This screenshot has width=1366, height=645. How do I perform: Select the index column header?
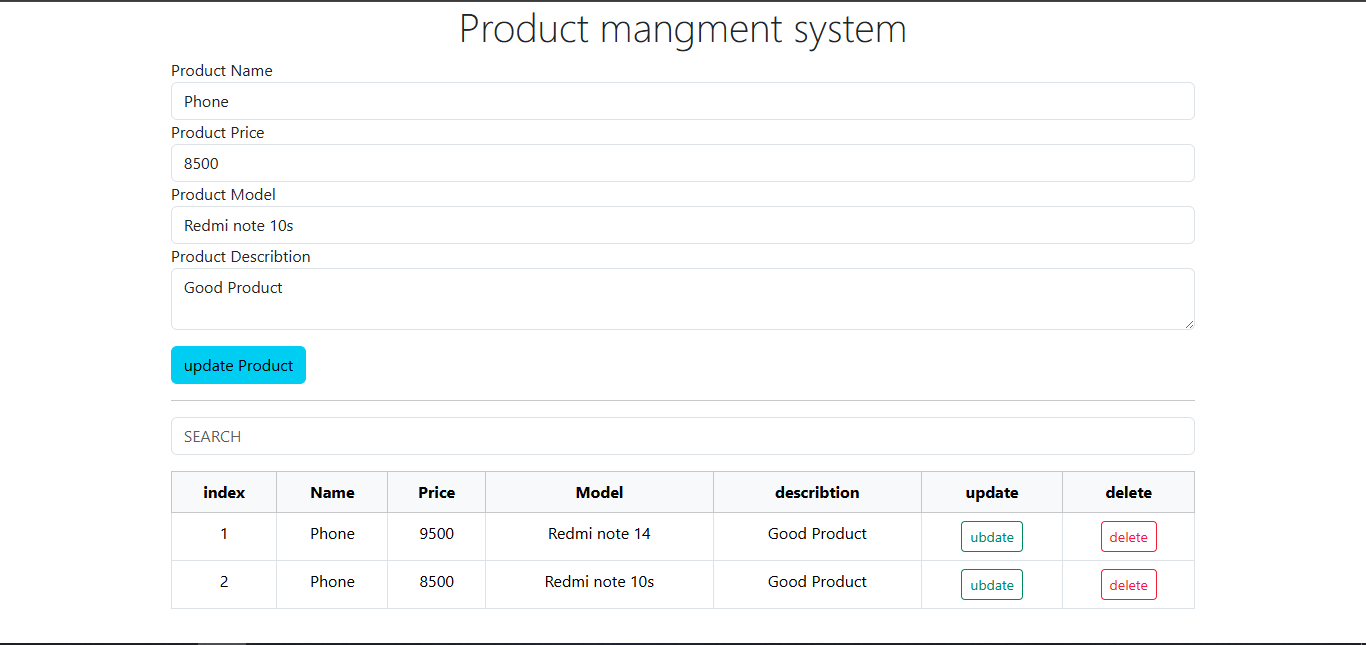click(224, 492)
